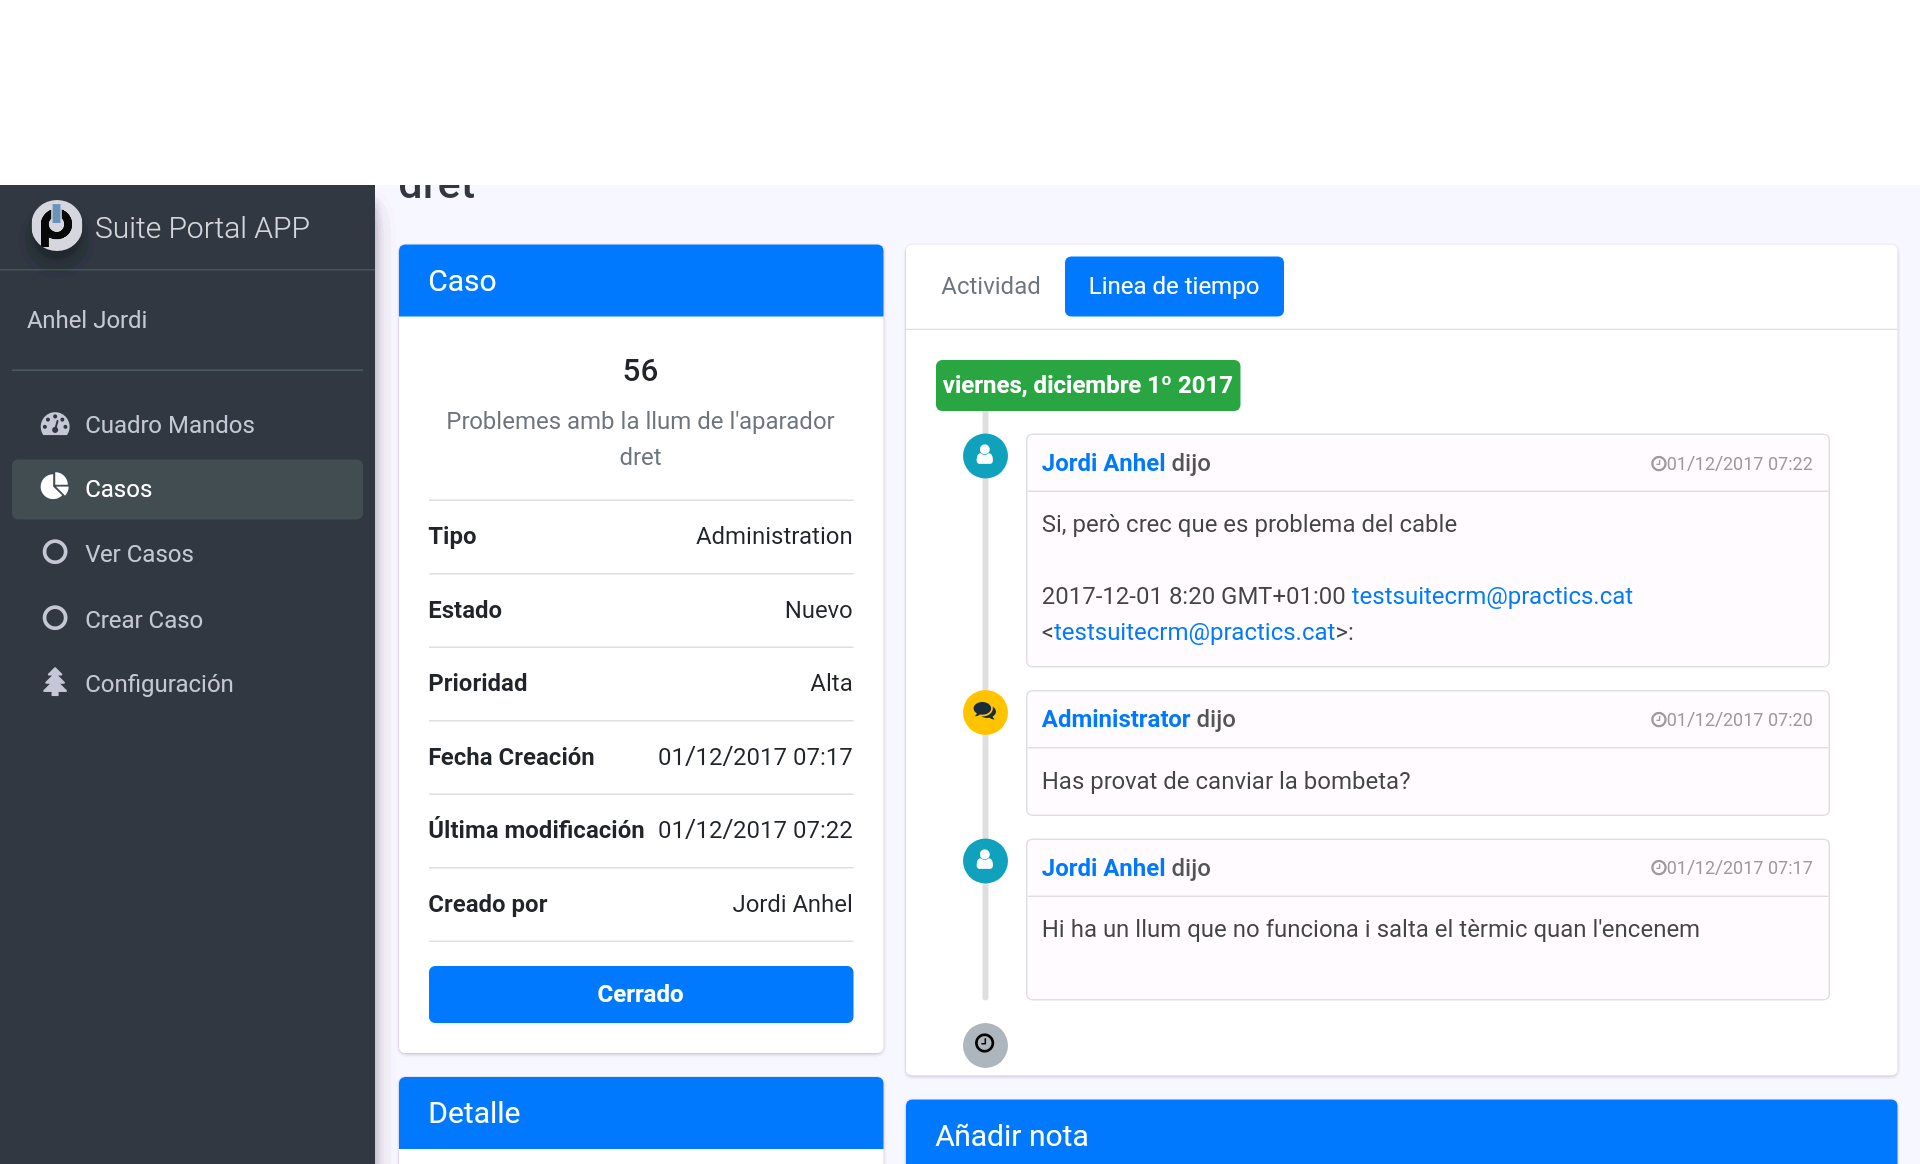Screen dimensions: 1920x1164
Task: Toggle visibility of case timeline entries
Action: pos(1173,285)
